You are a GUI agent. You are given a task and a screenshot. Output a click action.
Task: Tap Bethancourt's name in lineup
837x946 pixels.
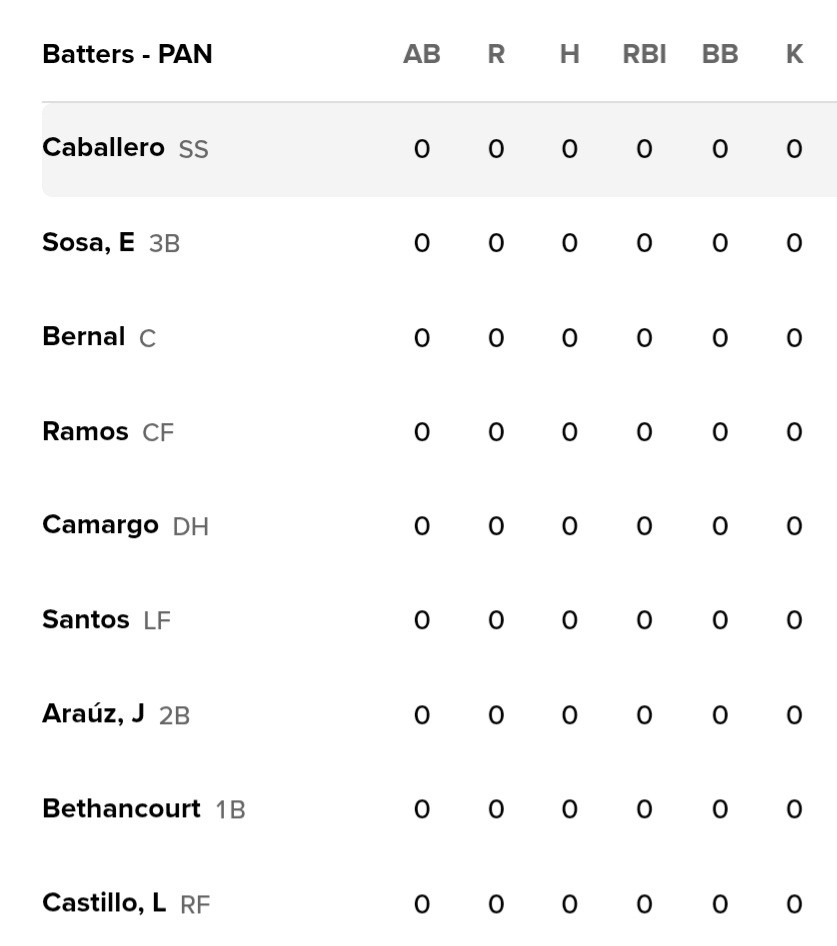[121, 808]
